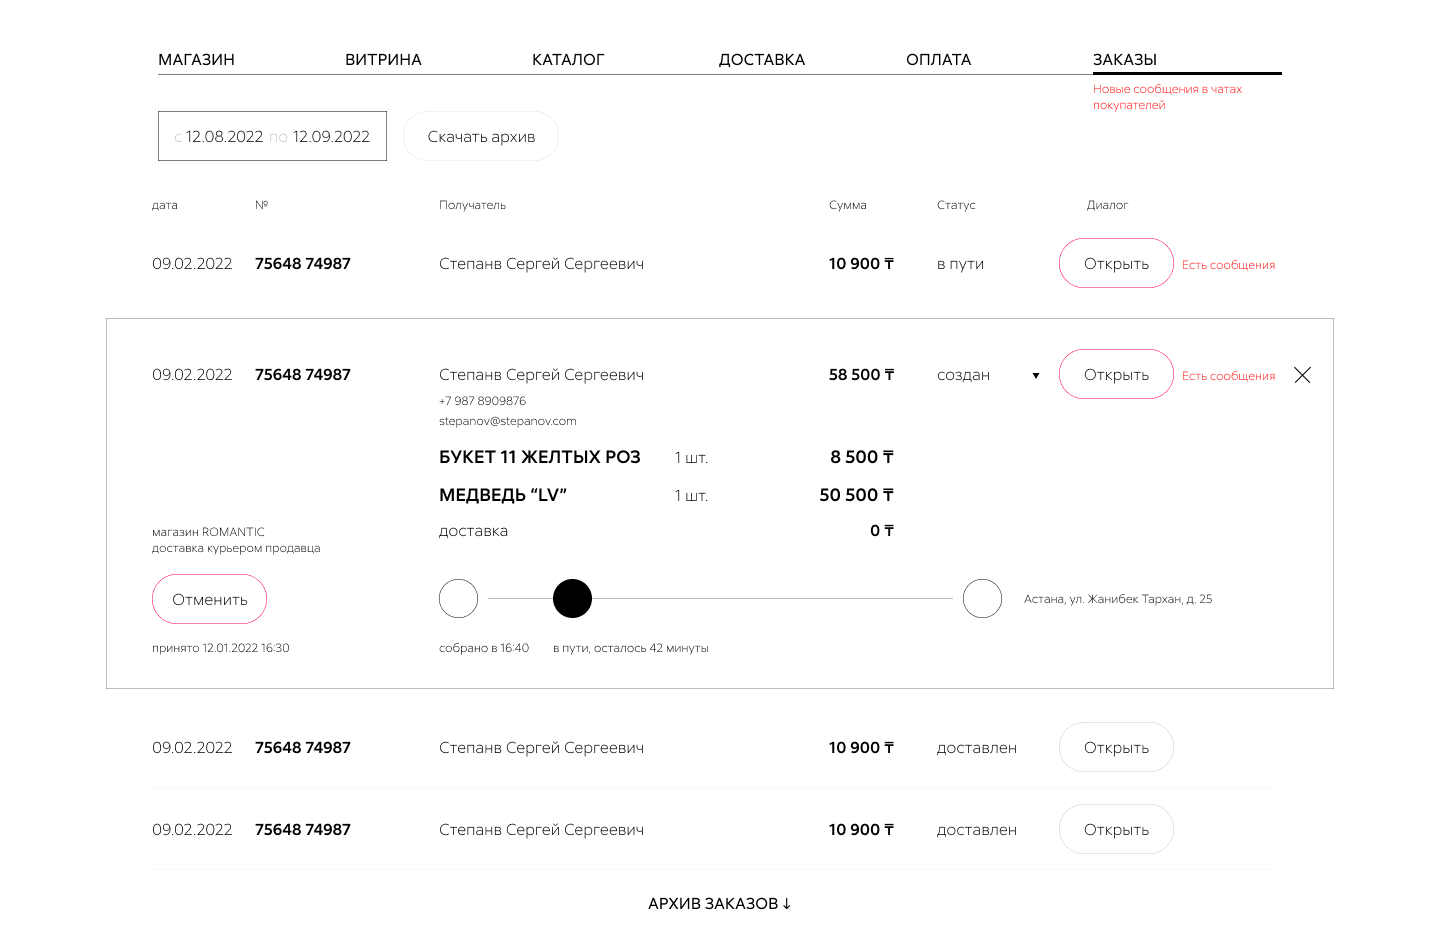Click the new chat messages notification link

click(x=1166, y=97)
